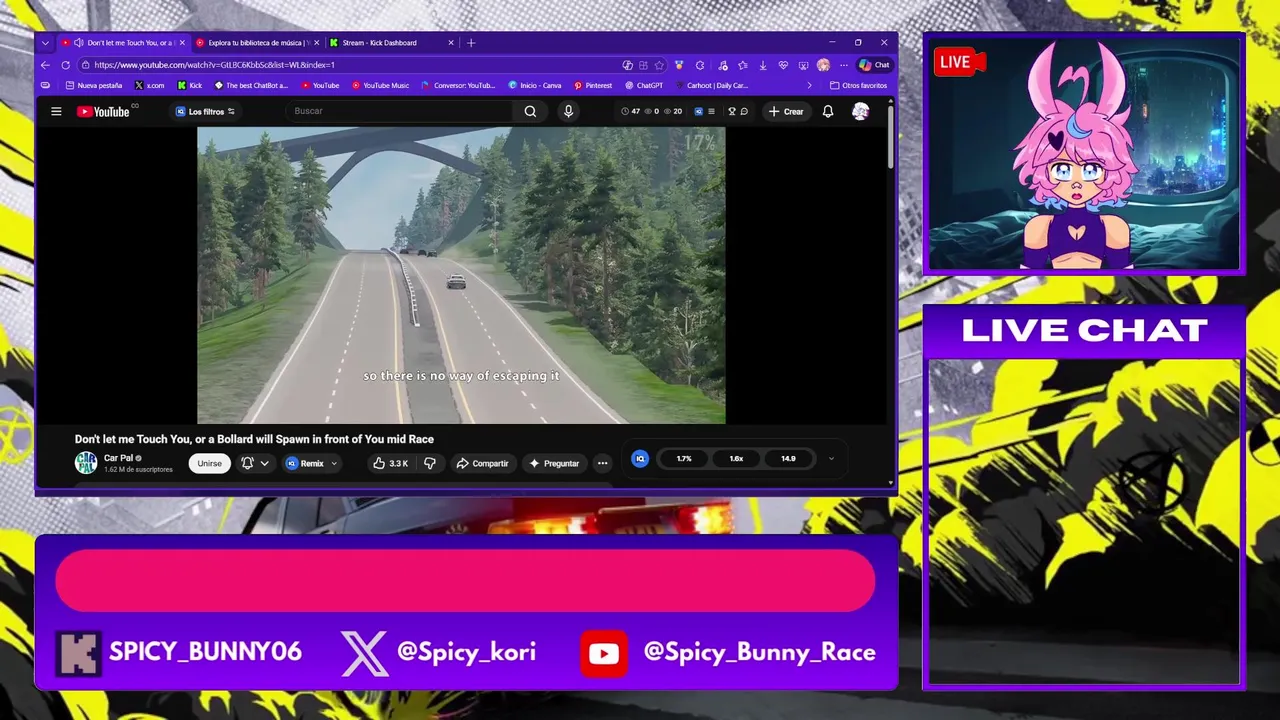Image resolution: width=1280 pixels, height=720 pixels.
Task: Click the 14.9 stat pill
Action: [x=788, y=458]
